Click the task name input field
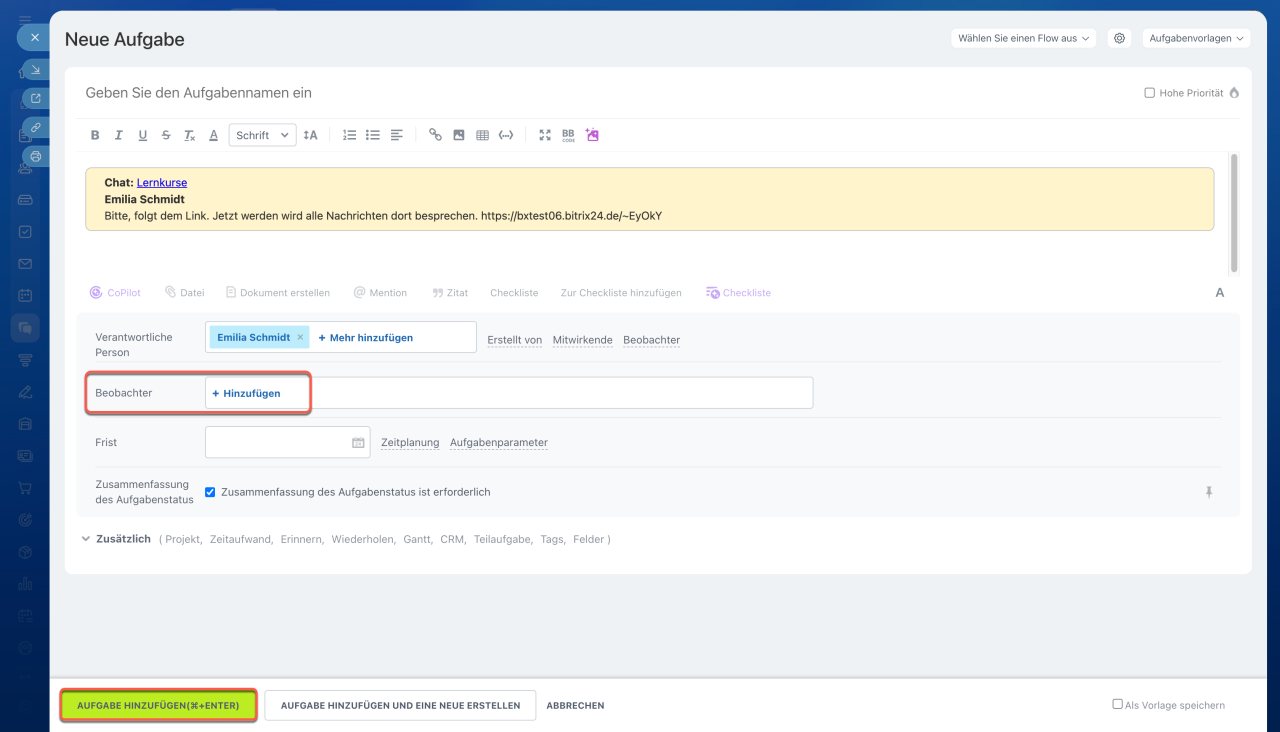Image resolution: width=1280 pixels, height=732 pixels. [500, 93]
